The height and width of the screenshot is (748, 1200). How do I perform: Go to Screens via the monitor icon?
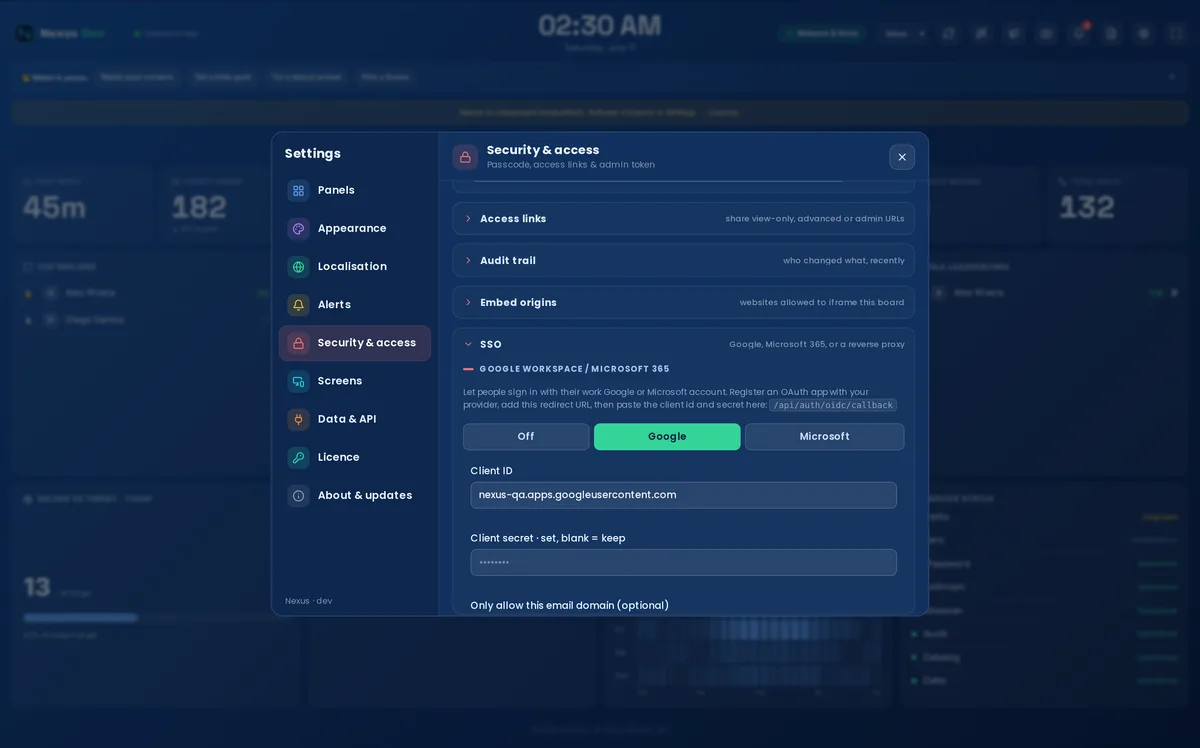tap(298, 381)
